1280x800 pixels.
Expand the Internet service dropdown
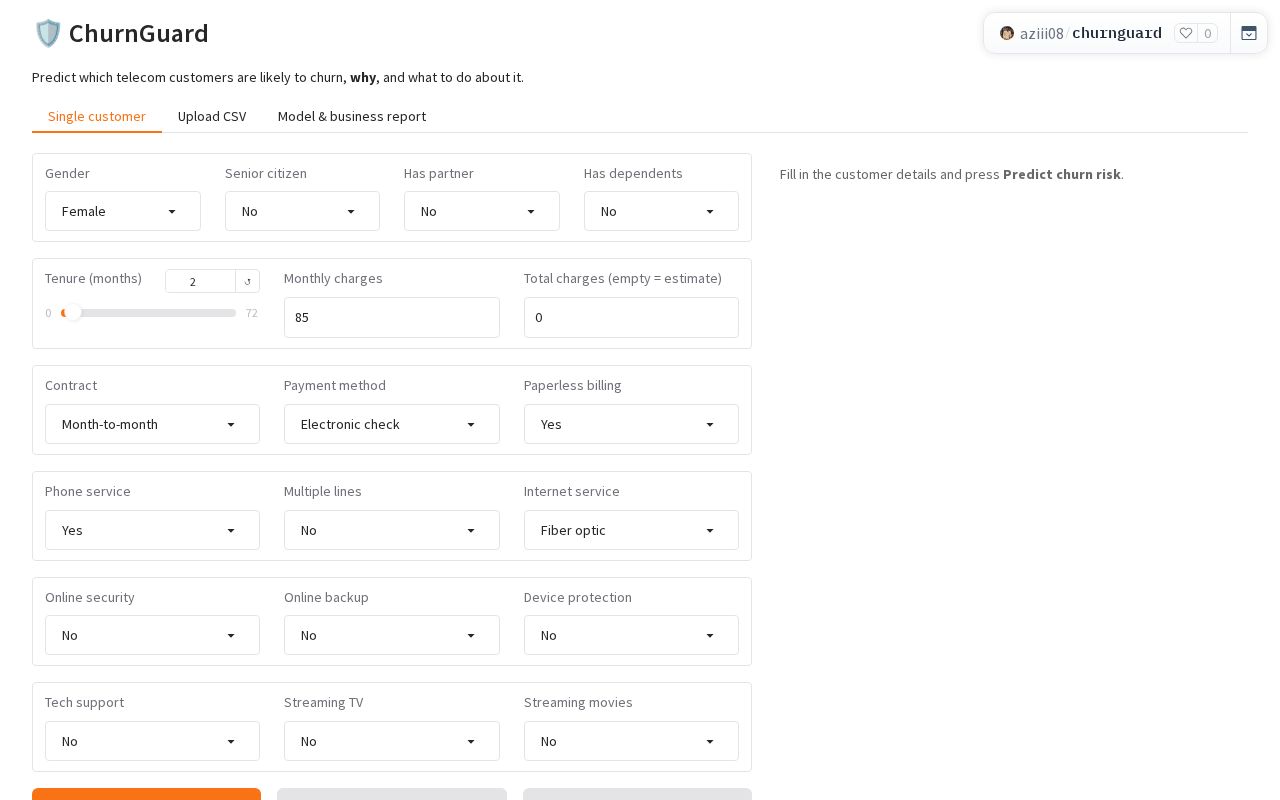[631, 530]
